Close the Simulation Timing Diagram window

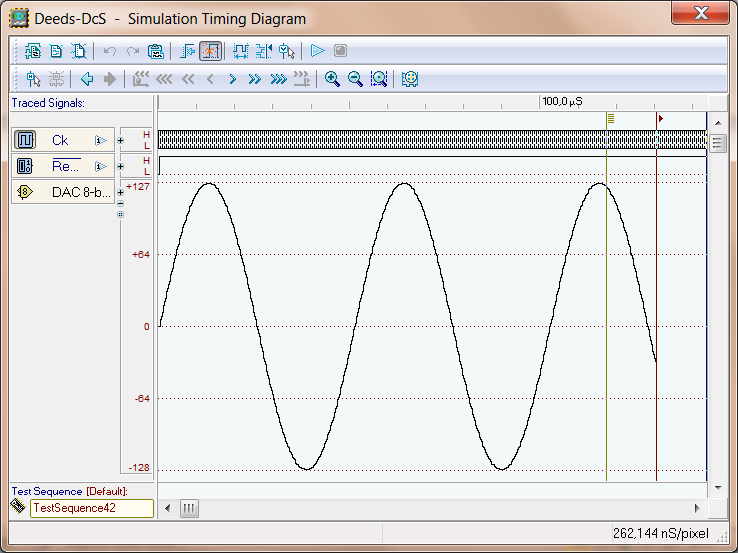click(700, 13)
